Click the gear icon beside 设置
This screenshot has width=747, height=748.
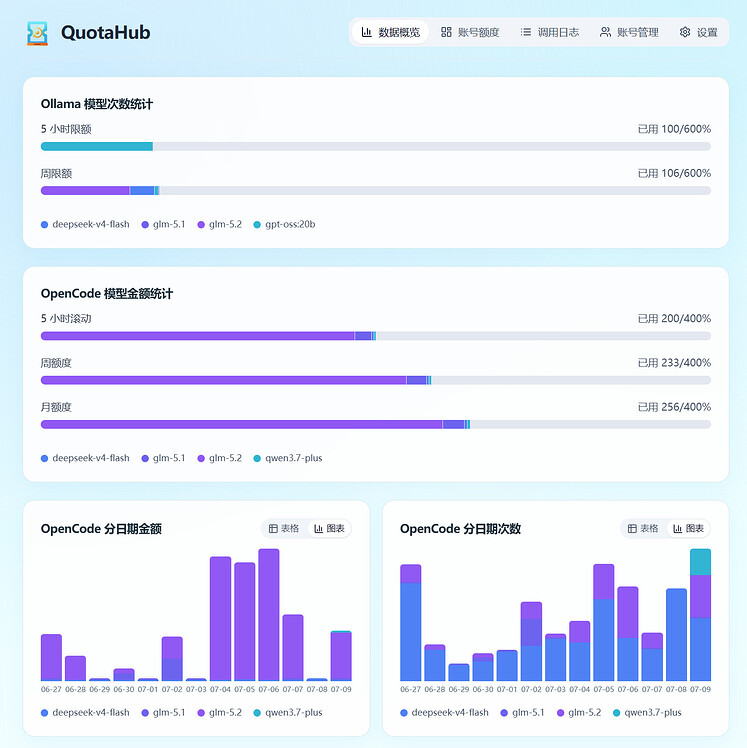(685, 32)
